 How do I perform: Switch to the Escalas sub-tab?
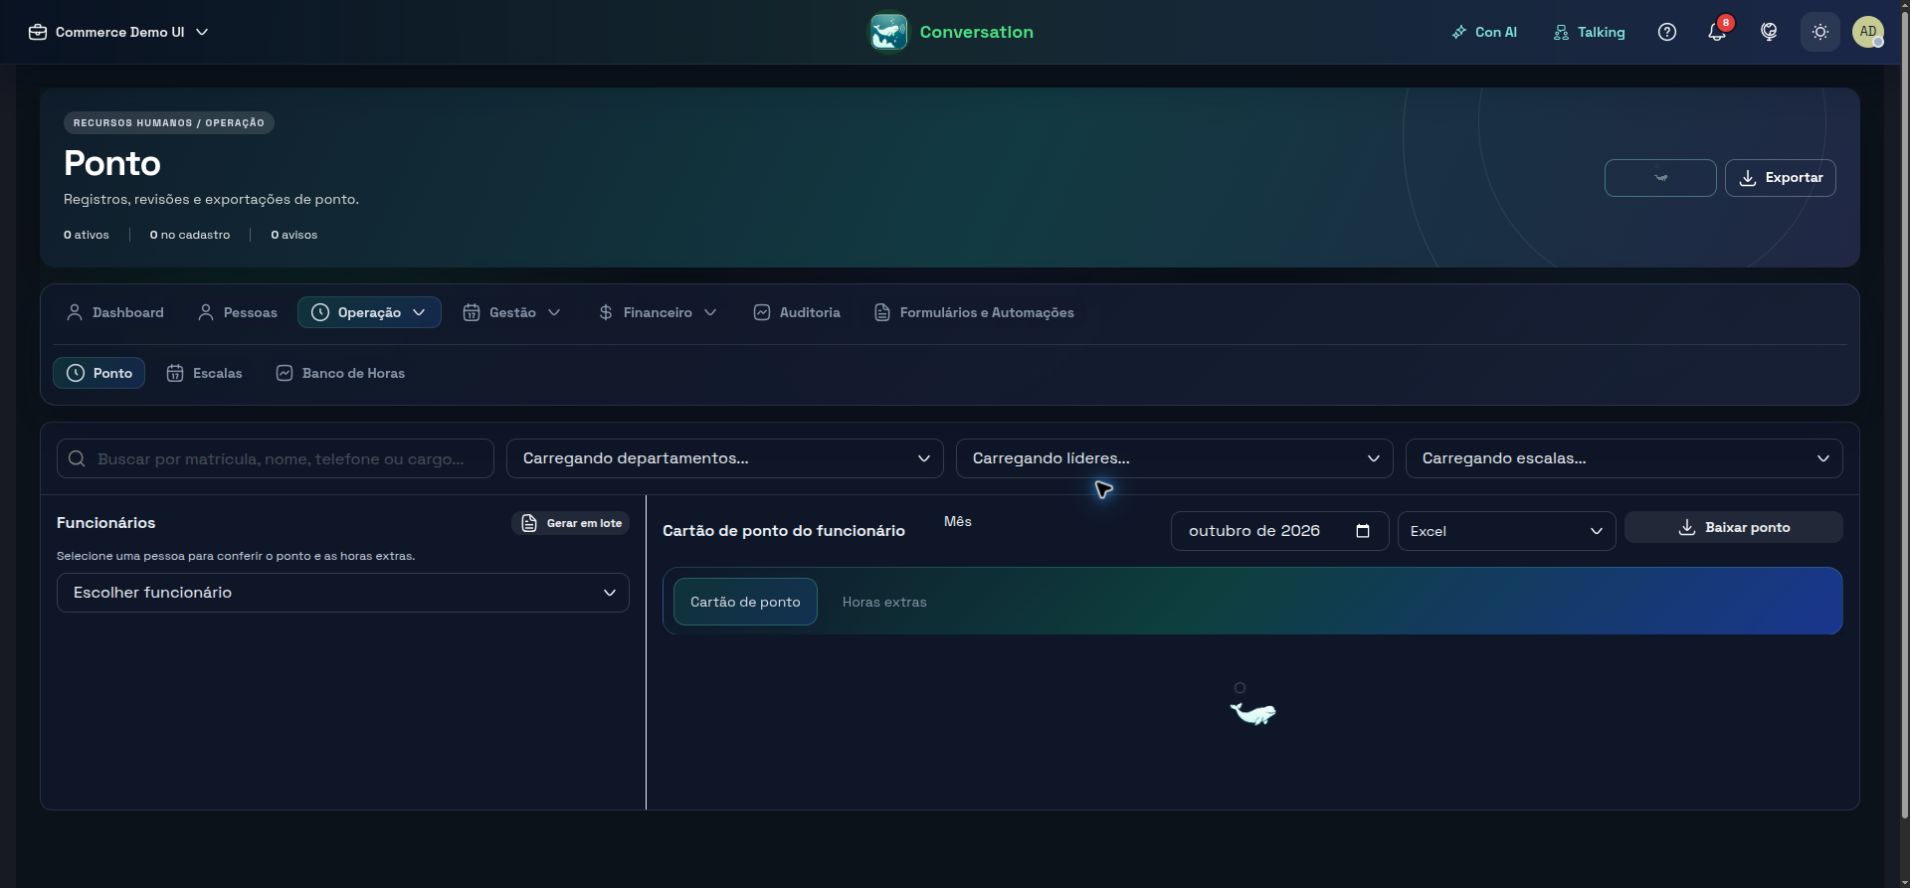pos(204,373)
